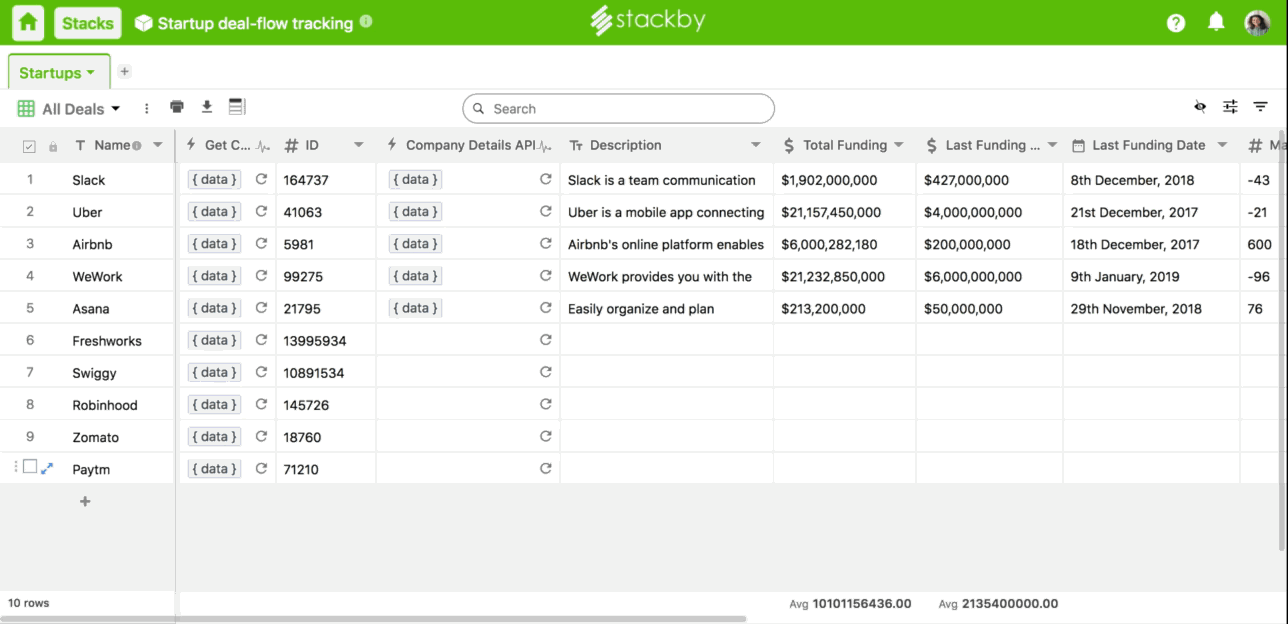1288x624 pixels.
Task: Refresh the Company Details API for Slack
Action: coord(545,179)
